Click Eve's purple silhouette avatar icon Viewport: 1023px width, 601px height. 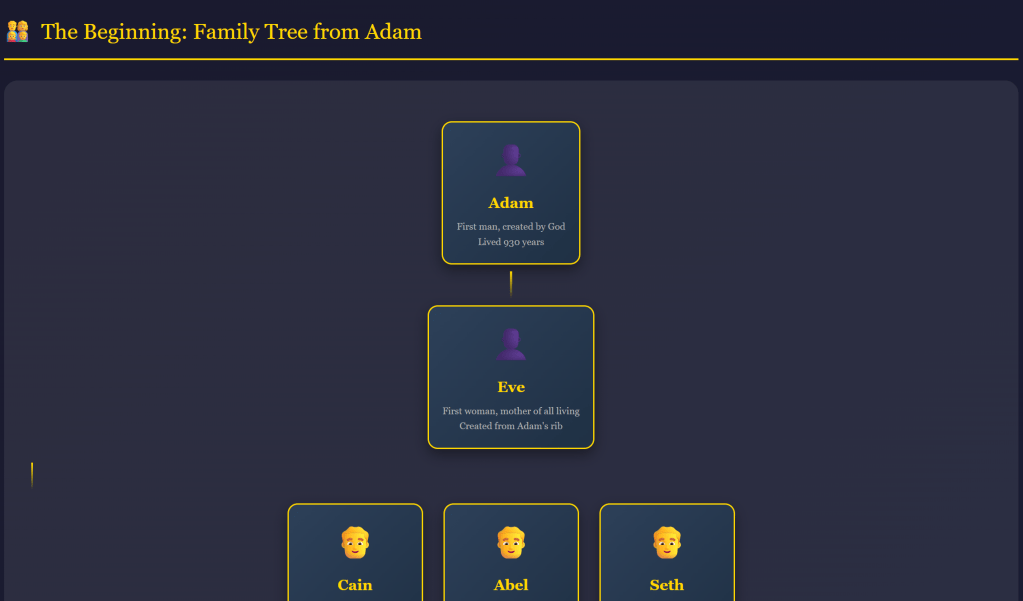511,342
